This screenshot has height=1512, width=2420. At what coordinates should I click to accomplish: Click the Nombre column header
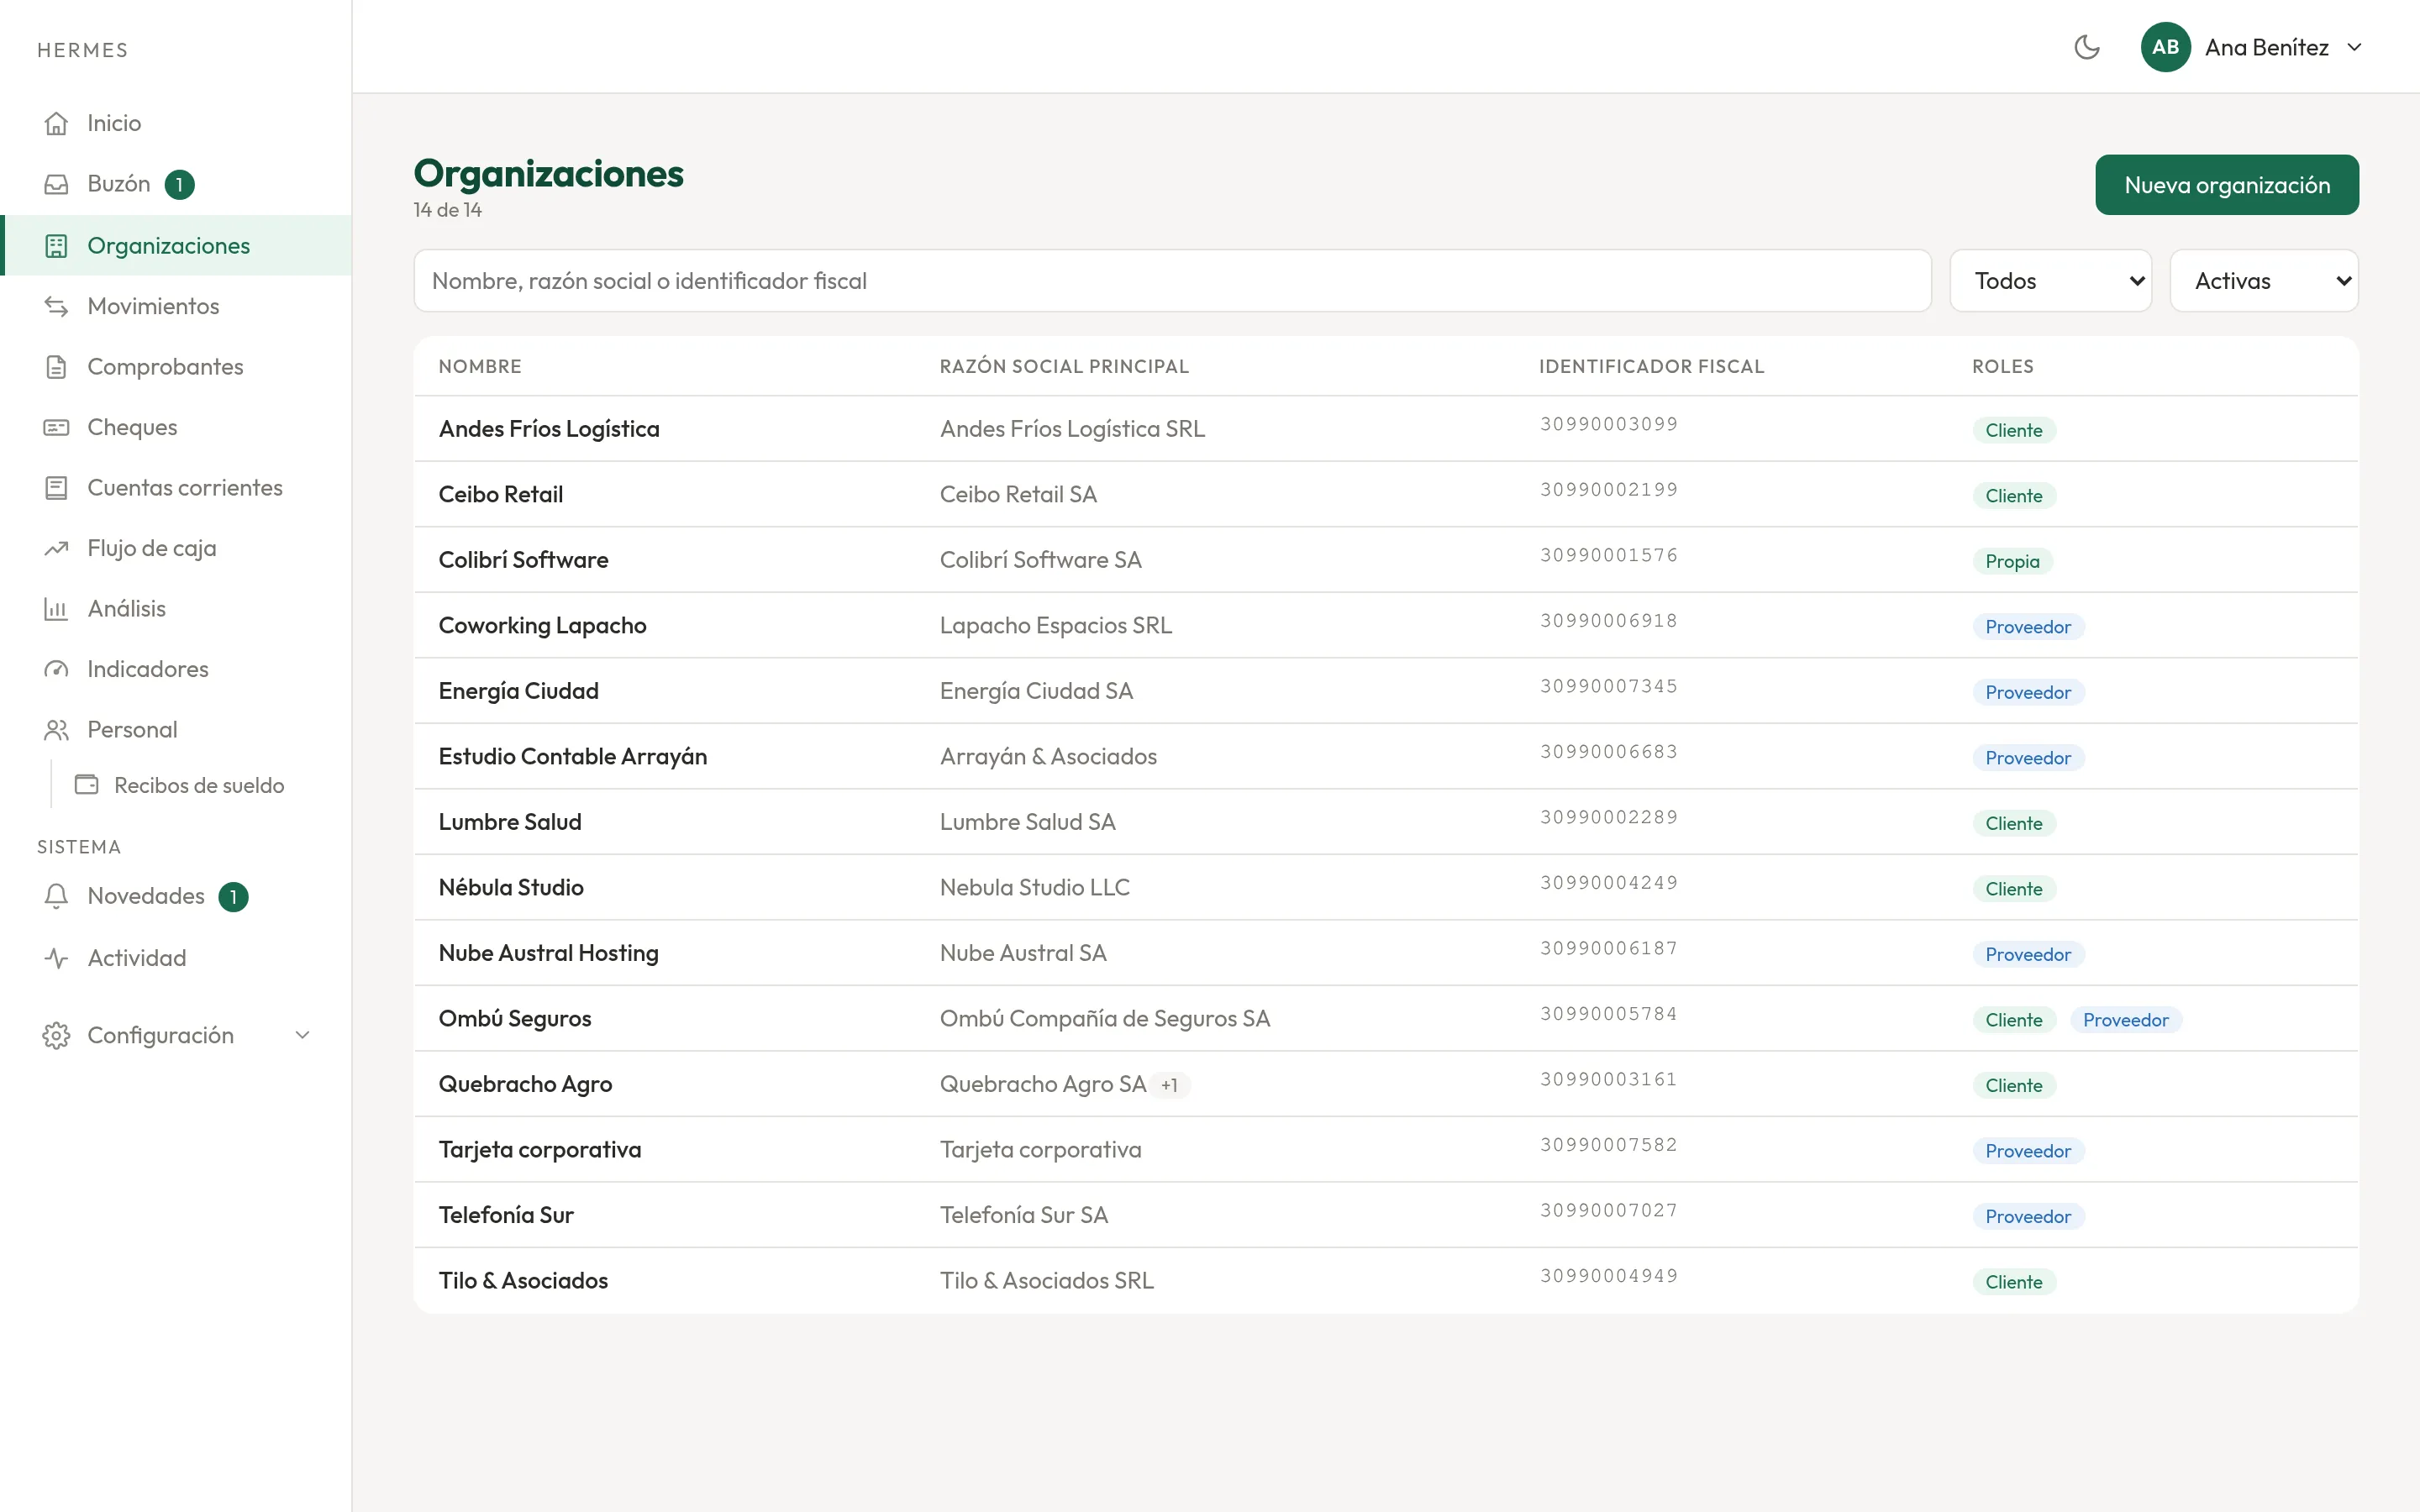pos(480,367)
